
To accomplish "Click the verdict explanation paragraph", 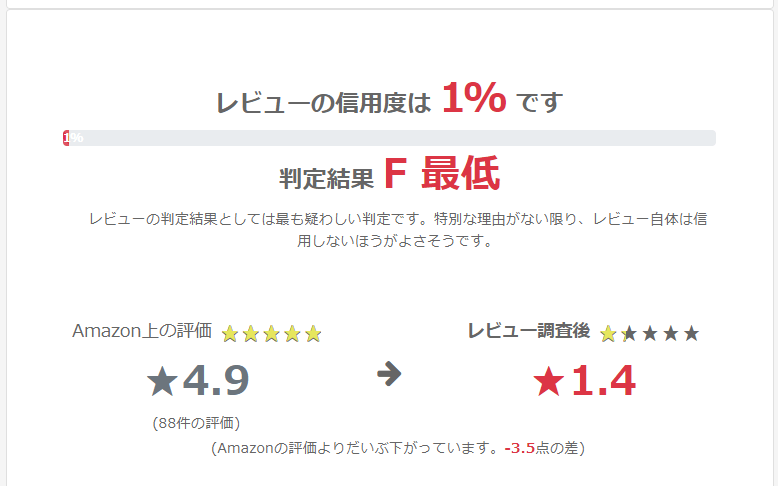I will tap(397, 230).
